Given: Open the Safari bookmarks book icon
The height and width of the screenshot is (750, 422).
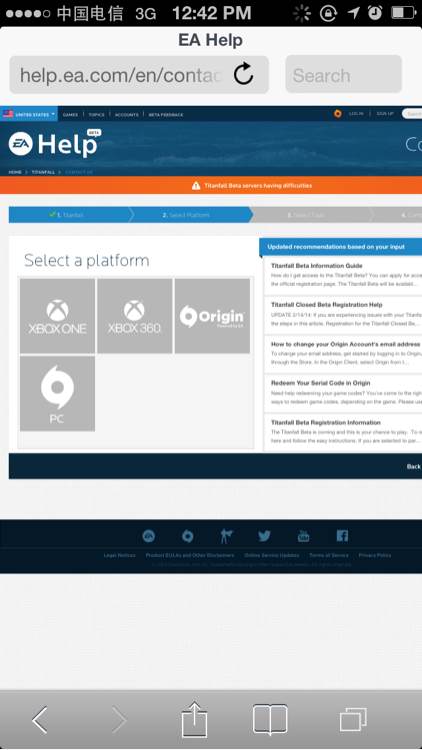Looking at the screenshot, I should (270, 719).
